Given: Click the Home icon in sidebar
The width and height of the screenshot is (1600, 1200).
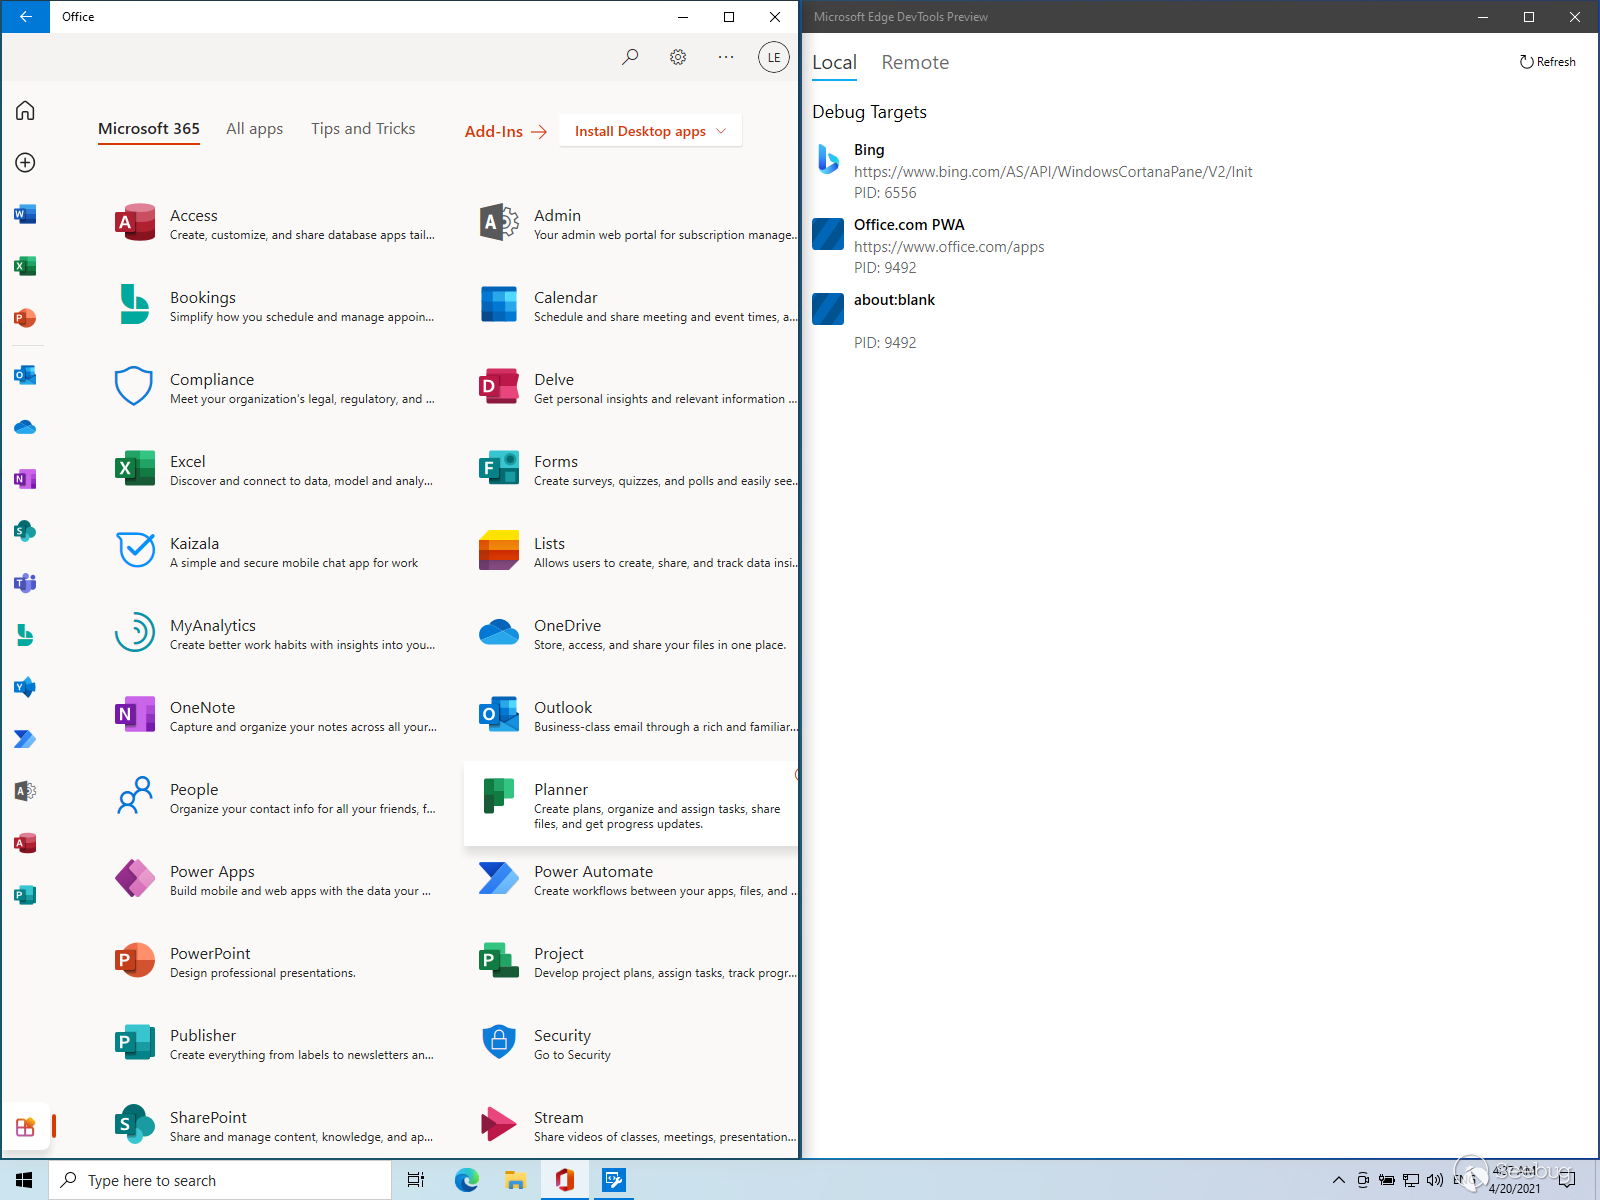Looking at the screenshot, I should (x=25, y=110).
